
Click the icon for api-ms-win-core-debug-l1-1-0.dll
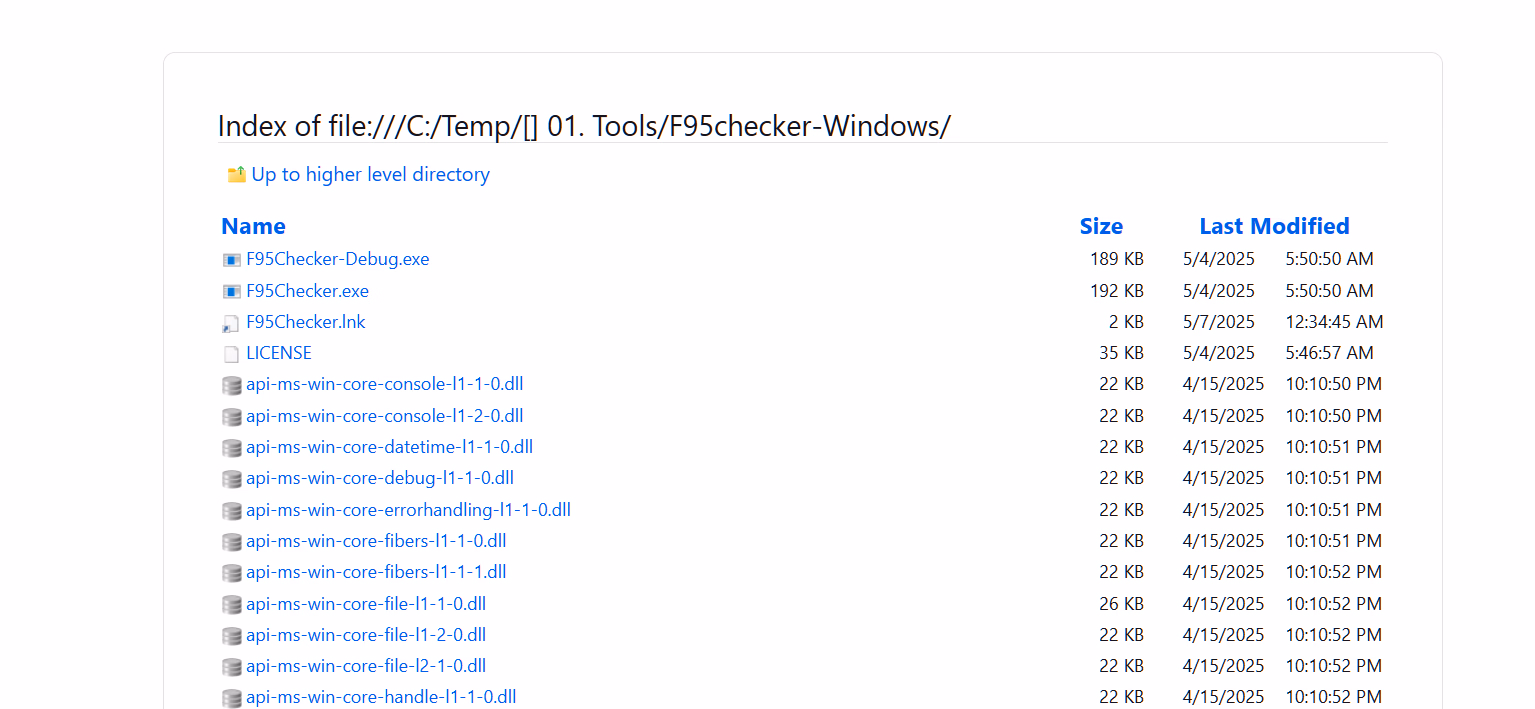coord(232,479)
